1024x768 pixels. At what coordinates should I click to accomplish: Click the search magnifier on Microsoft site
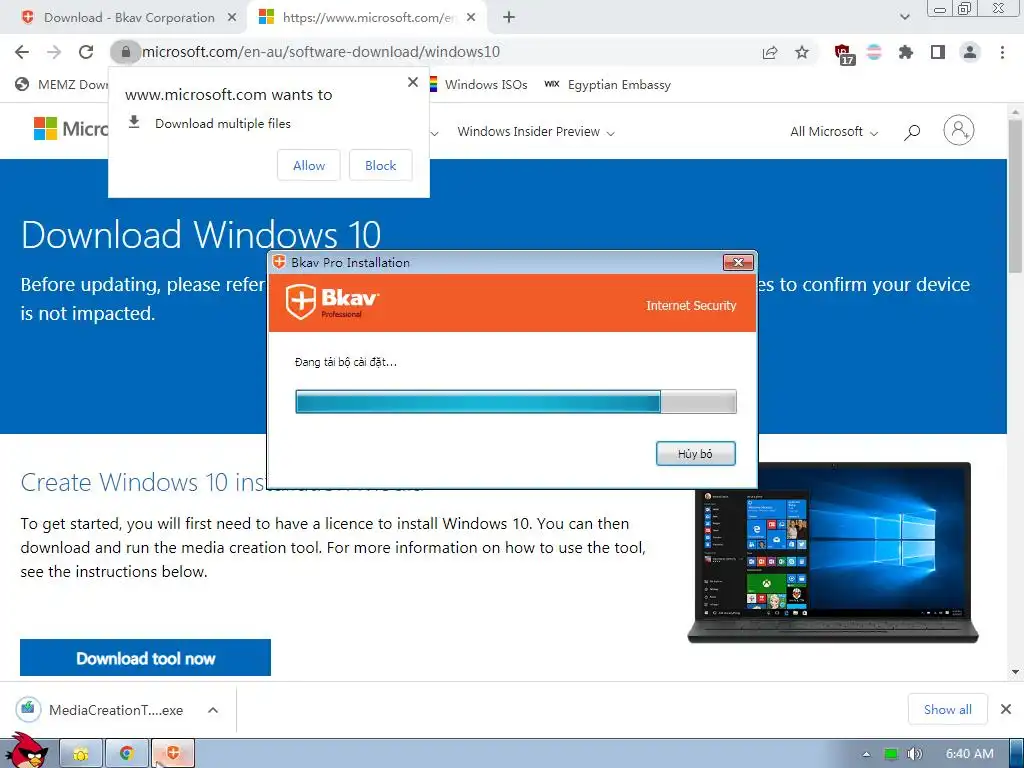click(912, 132)
